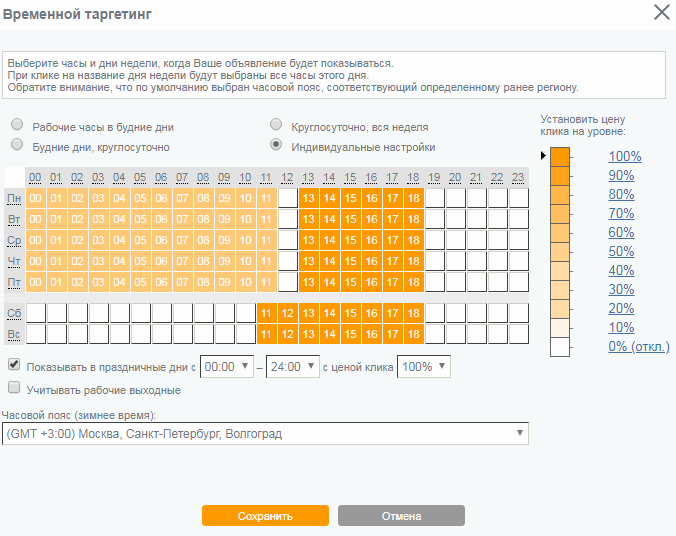Set click price level to 50%
The height and width of the screenshot is (536, 676).
[622, 251]
